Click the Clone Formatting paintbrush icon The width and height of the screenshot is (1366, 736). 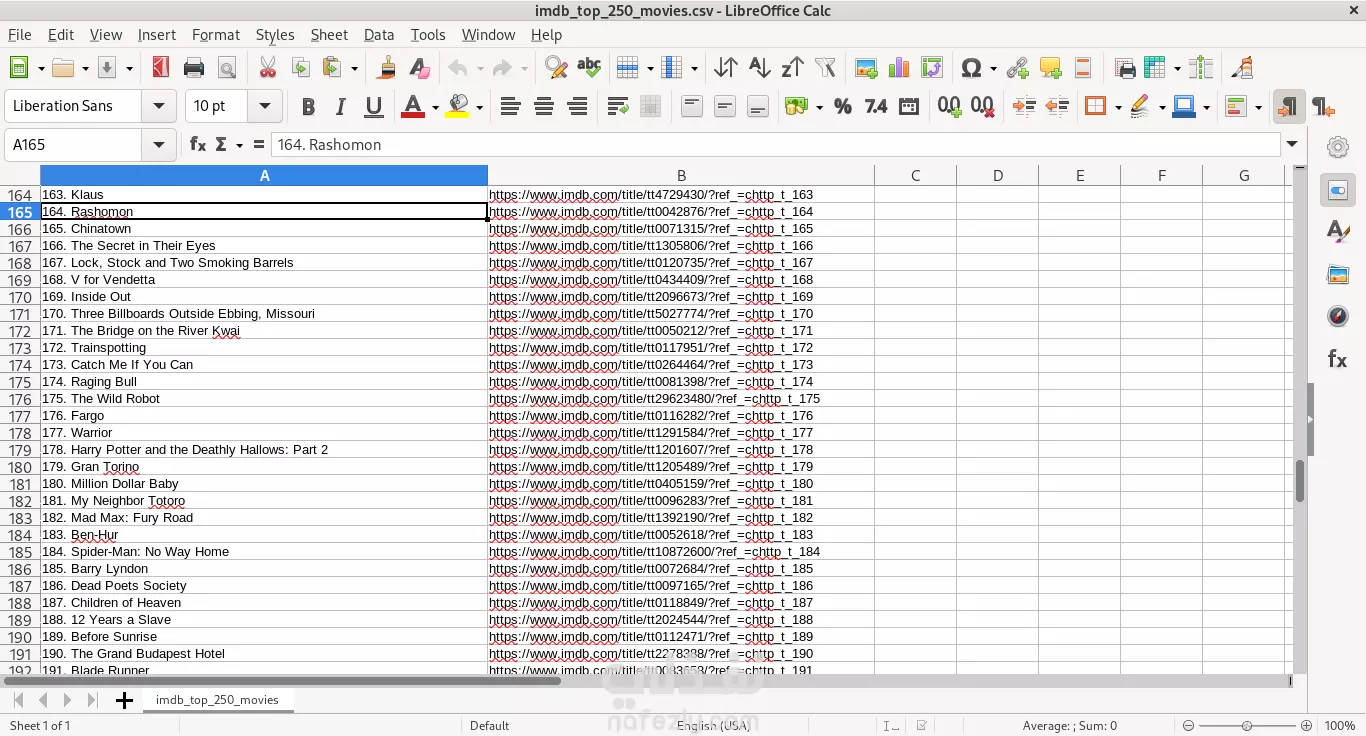pyautogui.click(x=386, y=68)
